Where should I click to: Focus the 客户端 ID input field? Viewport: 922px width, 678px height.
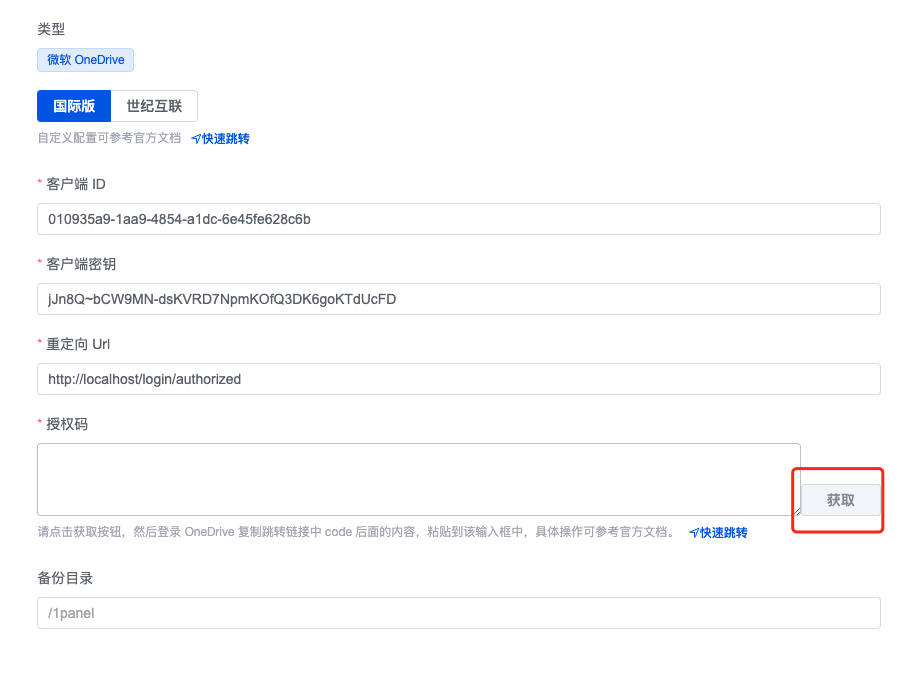[459, 219]
